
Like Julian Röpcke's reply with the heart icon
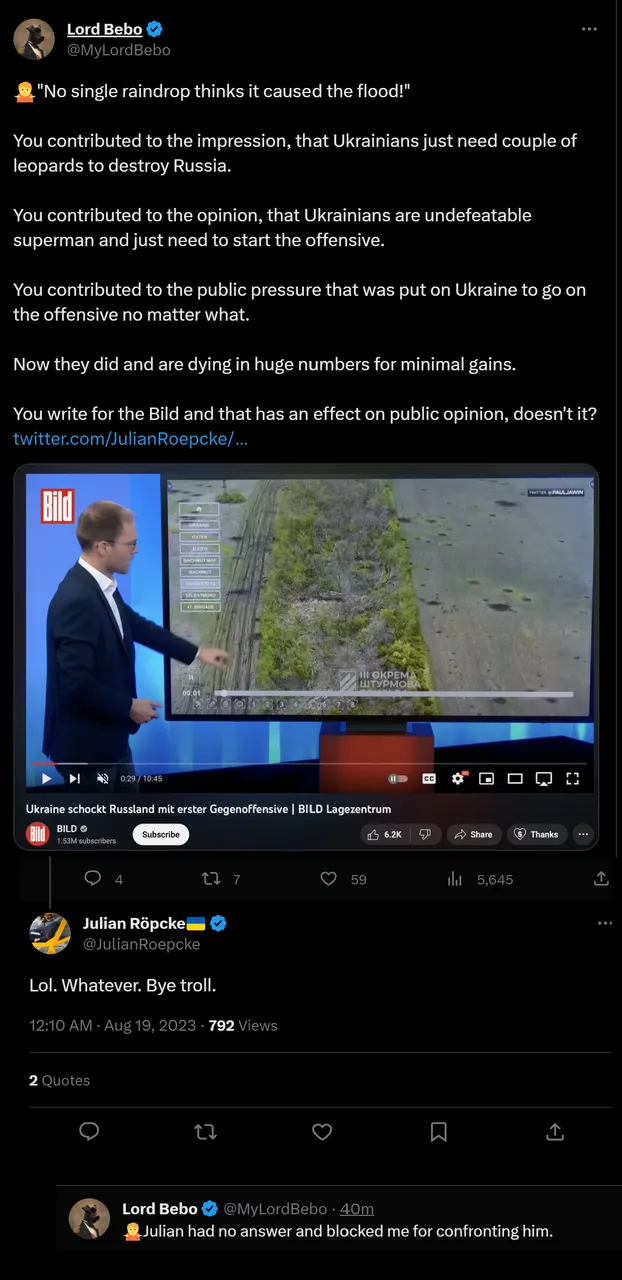click(x=322, y=1131)
